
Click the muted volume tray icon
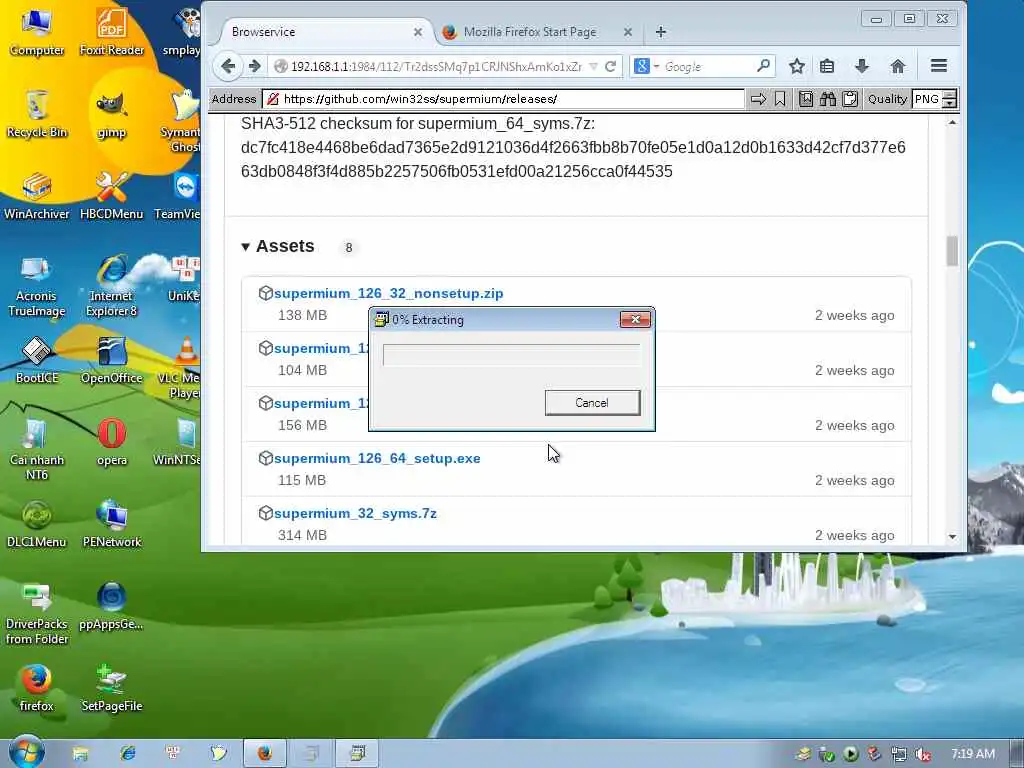pyautogui.click(x=922, y=755)
